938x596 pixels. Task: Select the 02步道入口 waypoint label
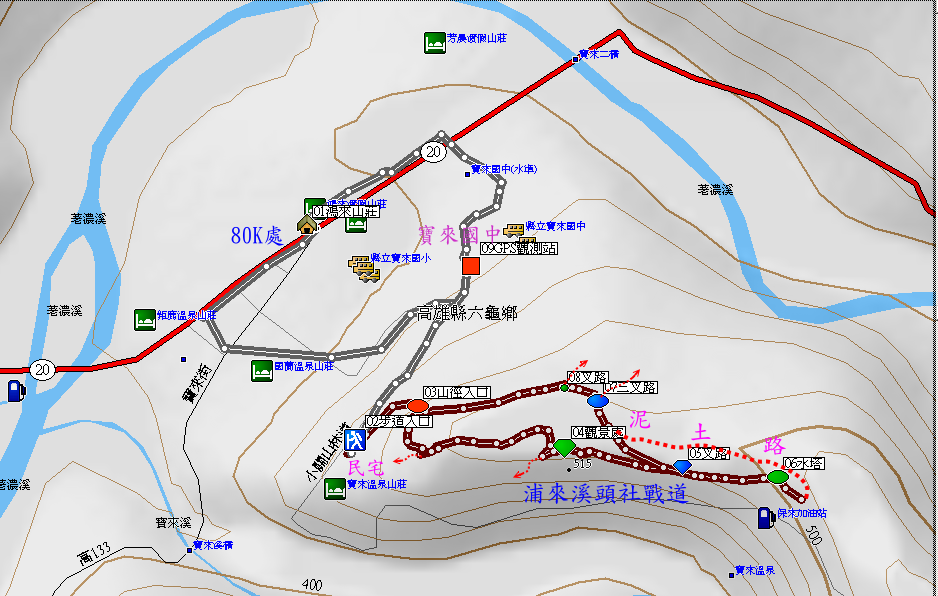coord(398,421)
